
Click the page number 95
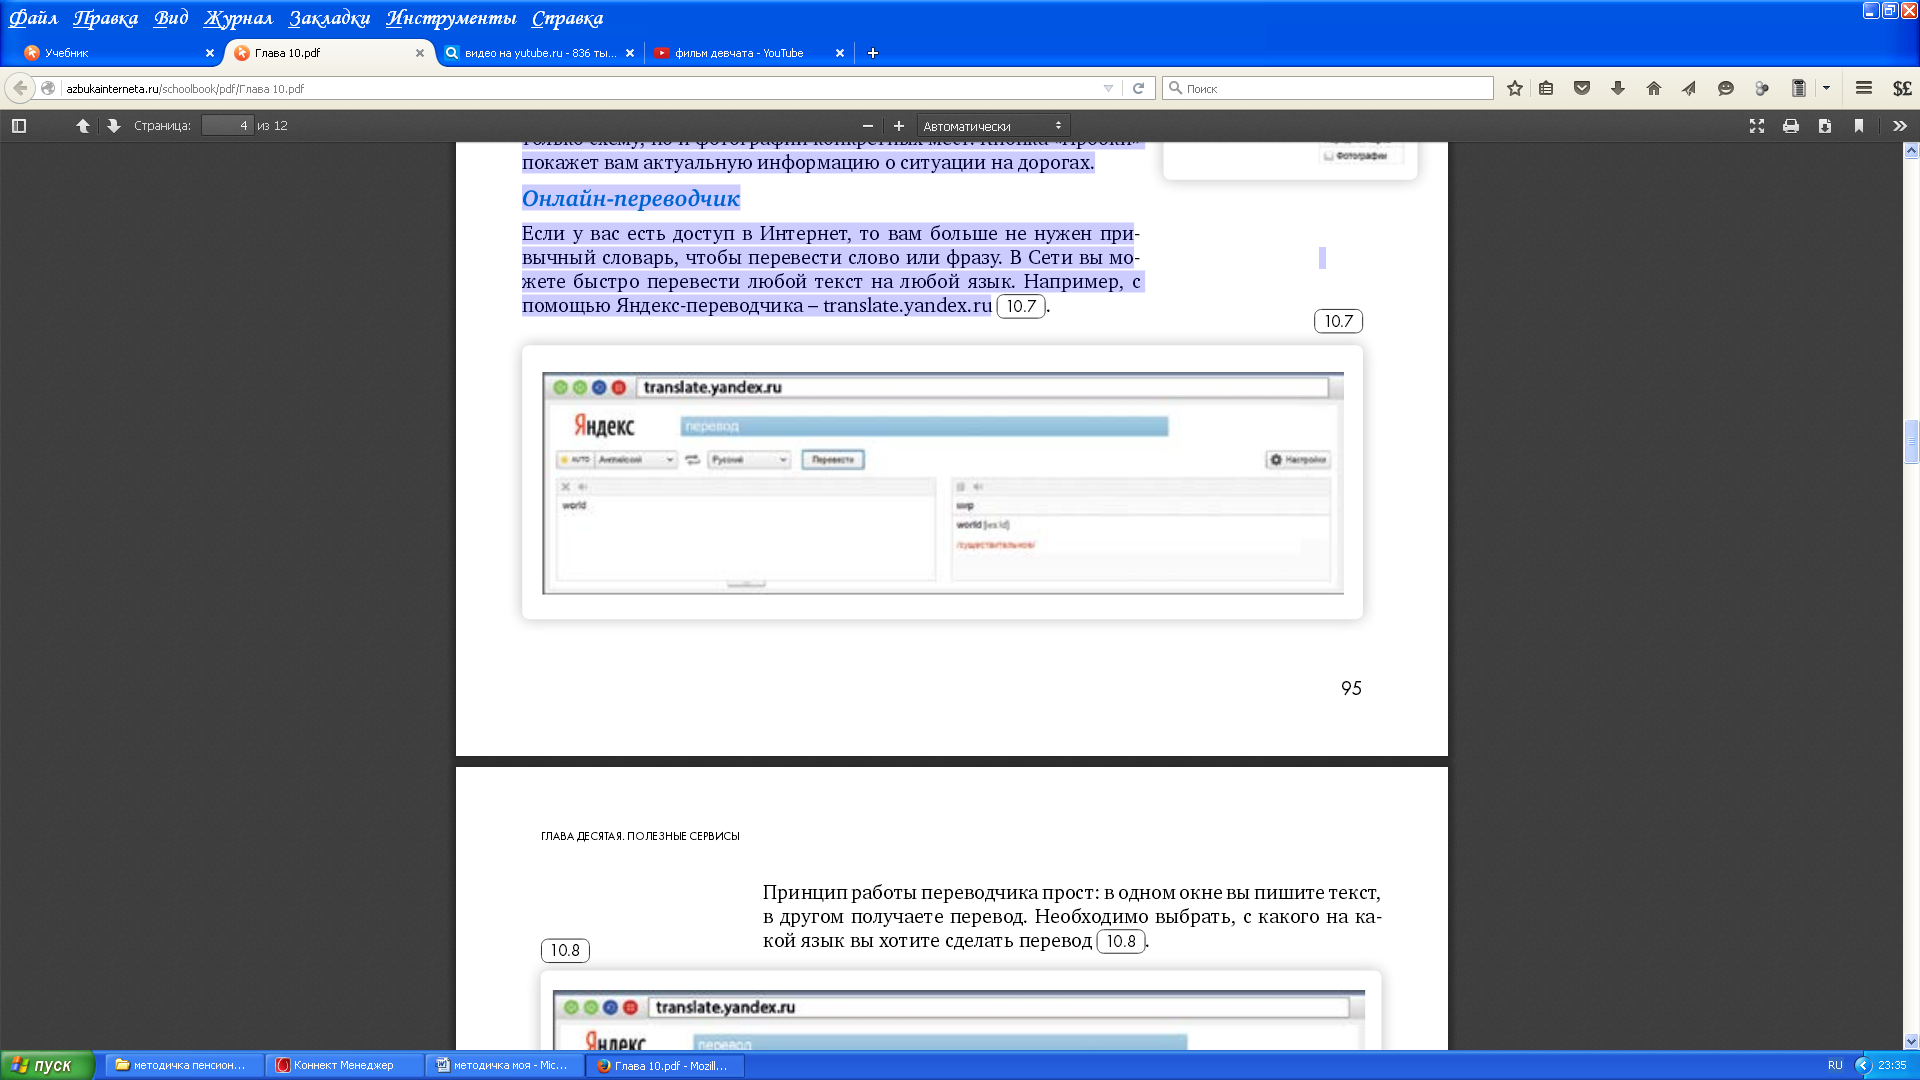click(1351, 688)
